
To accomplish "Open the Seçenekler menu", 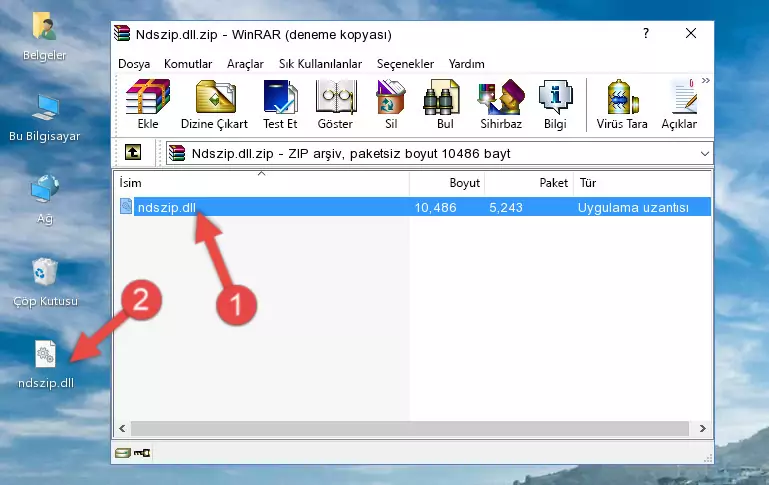I will tap(405, 64).
